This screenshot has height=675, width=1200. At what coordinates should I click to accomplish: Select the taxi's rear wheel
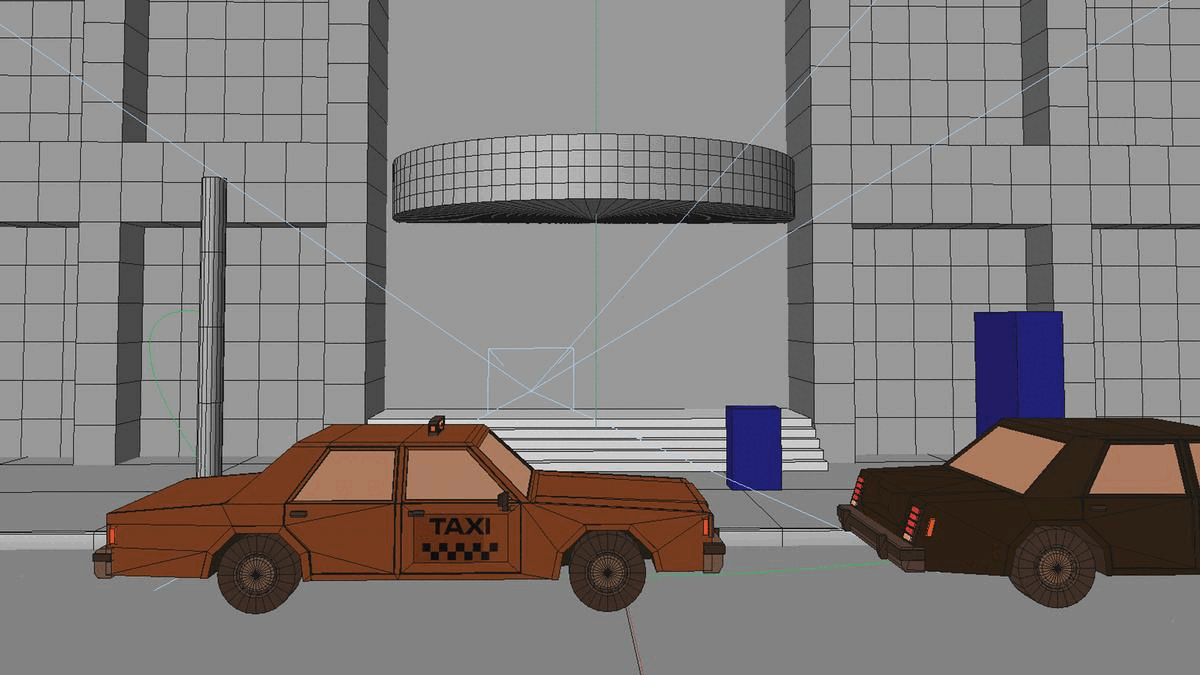click(x=259, y=574)
